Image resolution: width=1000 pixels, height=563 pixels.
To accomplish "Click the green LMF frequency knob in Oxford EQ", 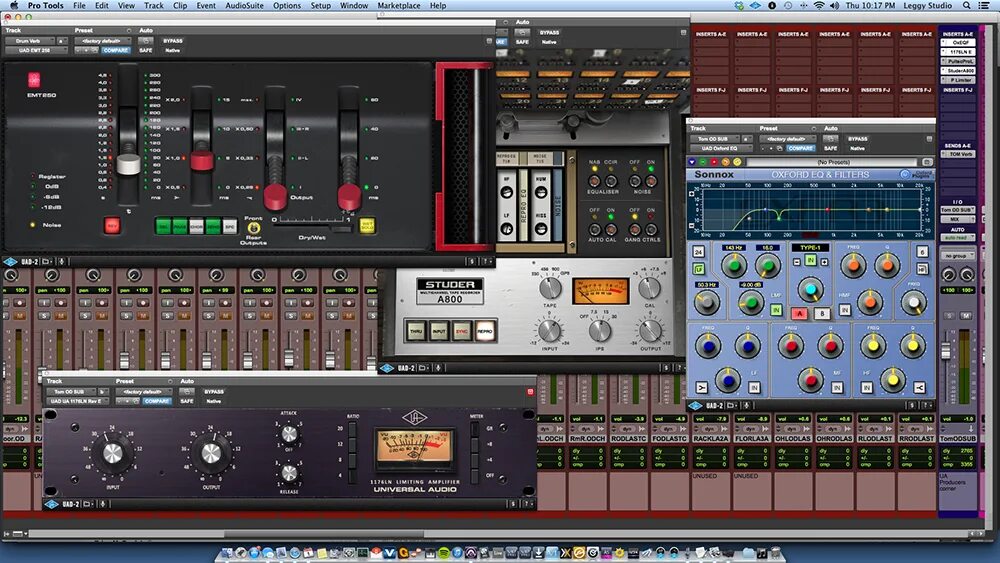I will (x=734, y=265).
